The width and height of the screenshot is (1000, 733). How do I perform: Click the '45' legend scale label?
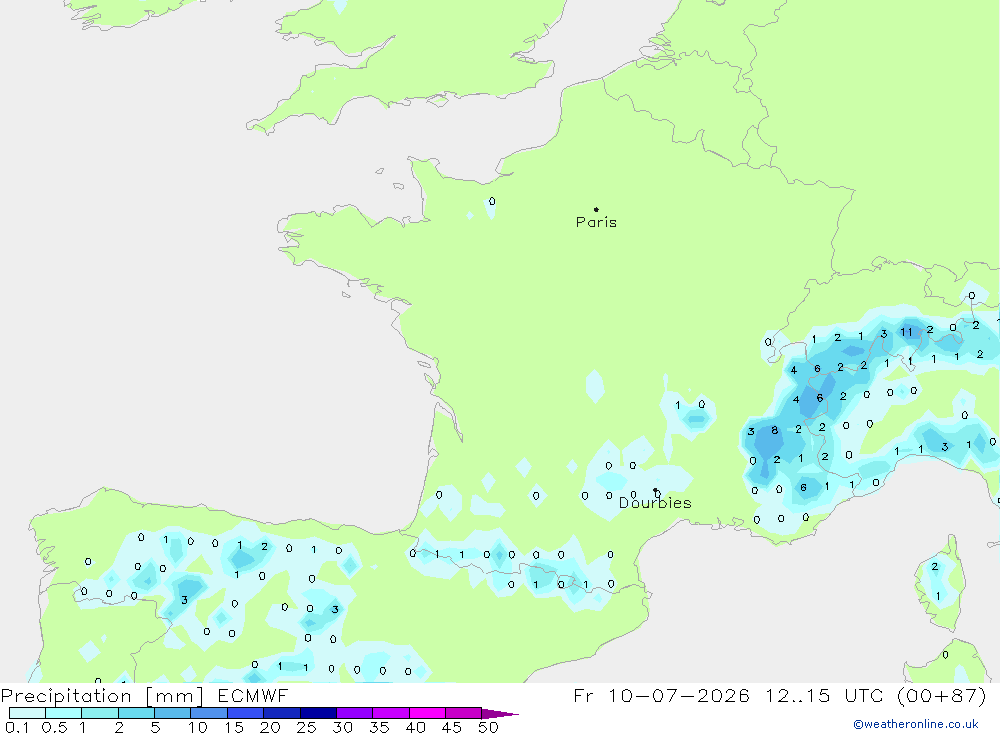point(452,727)
